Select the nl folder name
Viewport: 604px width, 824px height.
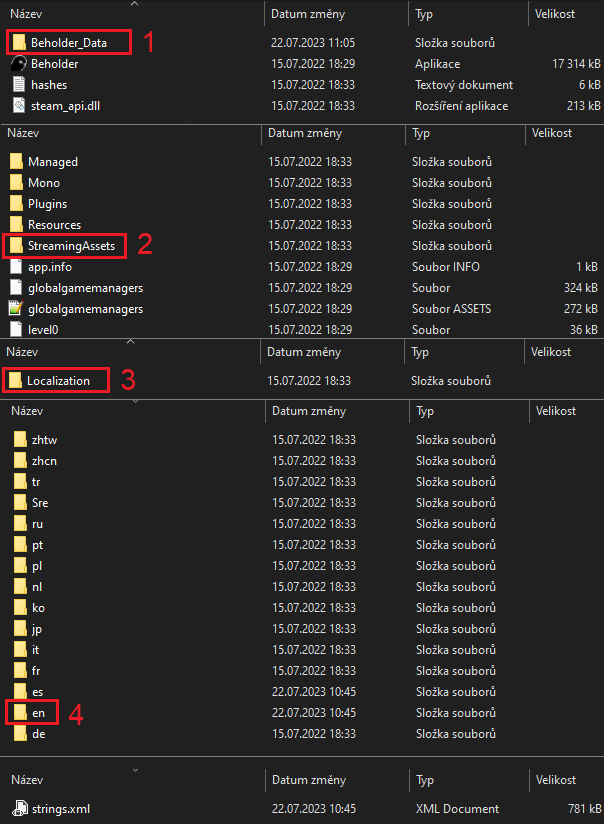pos(37,586)
